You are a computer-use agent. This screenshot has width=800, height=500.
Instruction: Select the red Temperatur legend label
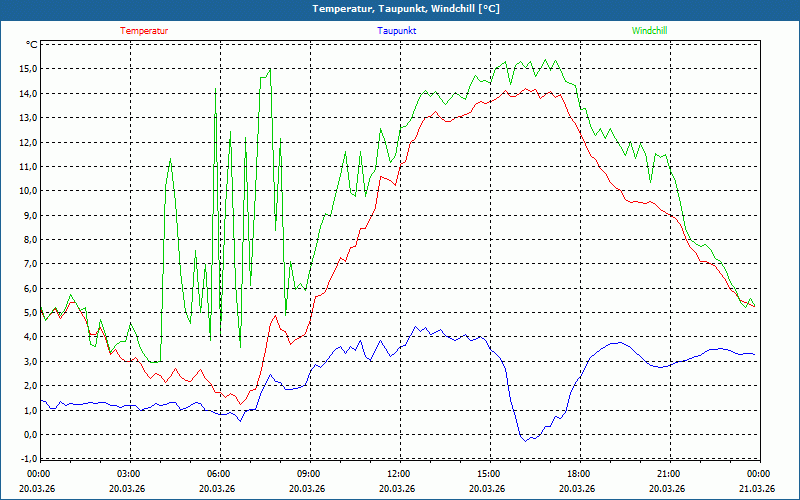pos(144,31)
